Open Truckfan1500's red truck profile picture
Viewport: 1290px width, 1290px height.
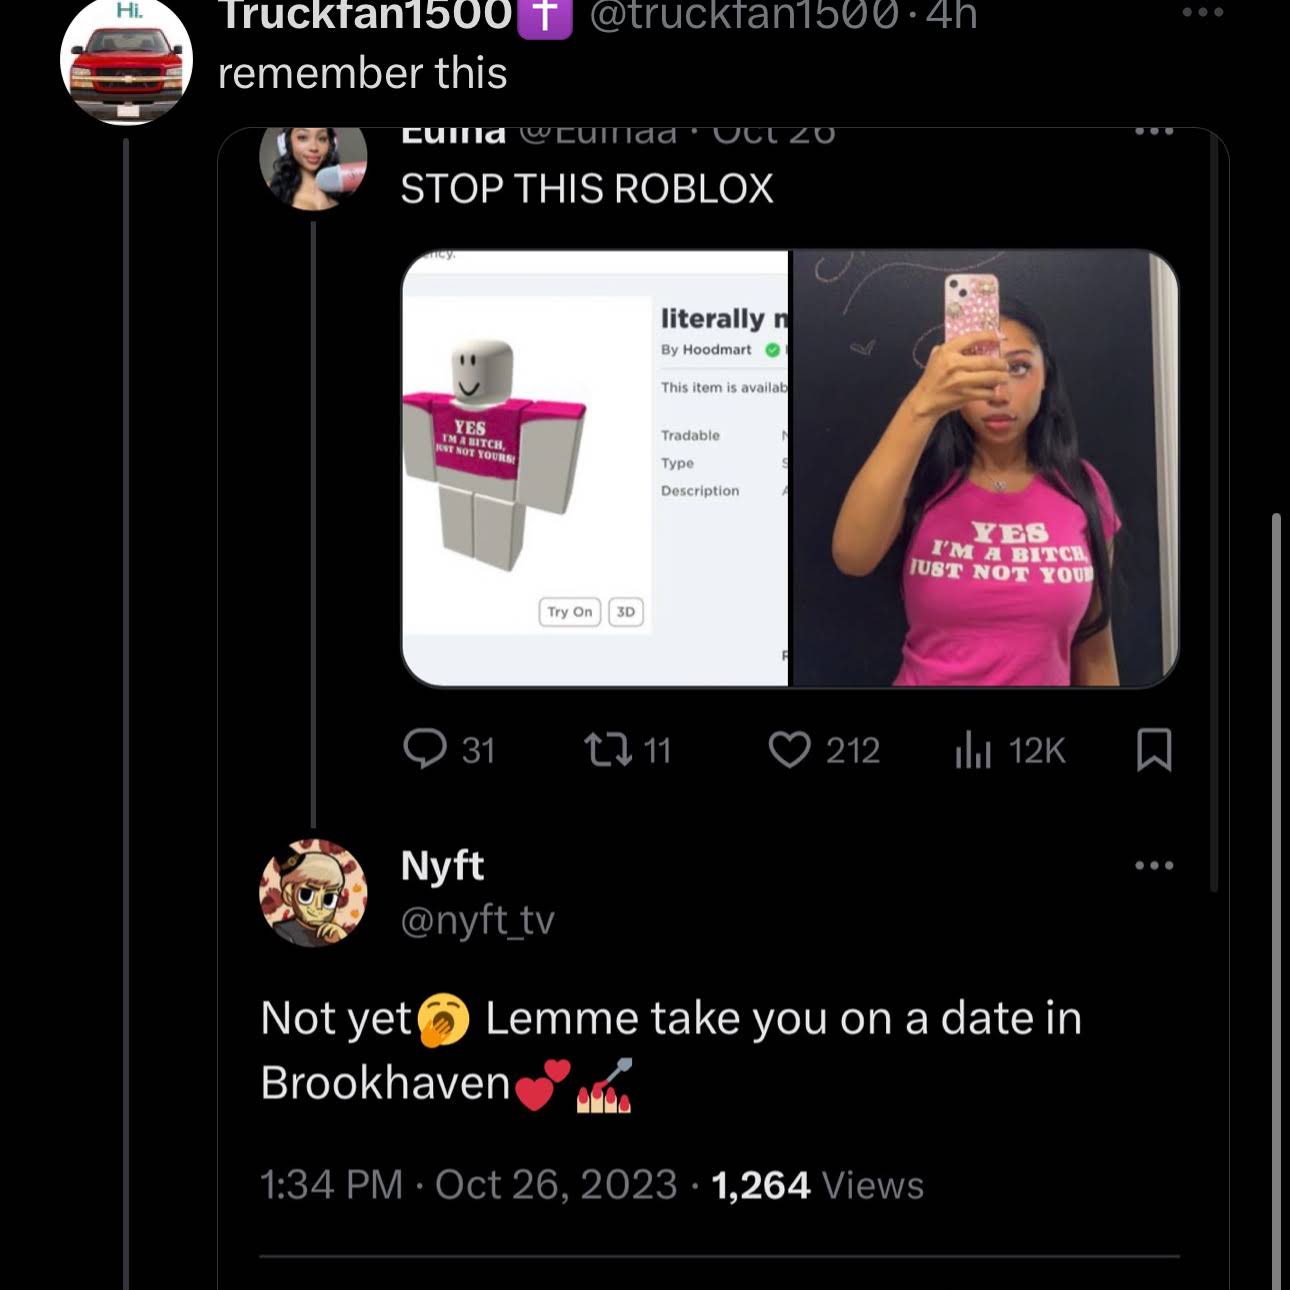(x=126, y=62)
